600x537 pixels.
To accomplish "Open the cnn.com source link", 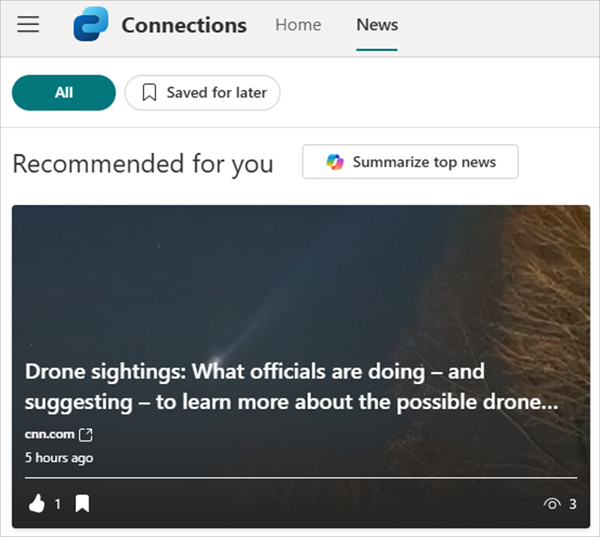I will pos(50,434).
